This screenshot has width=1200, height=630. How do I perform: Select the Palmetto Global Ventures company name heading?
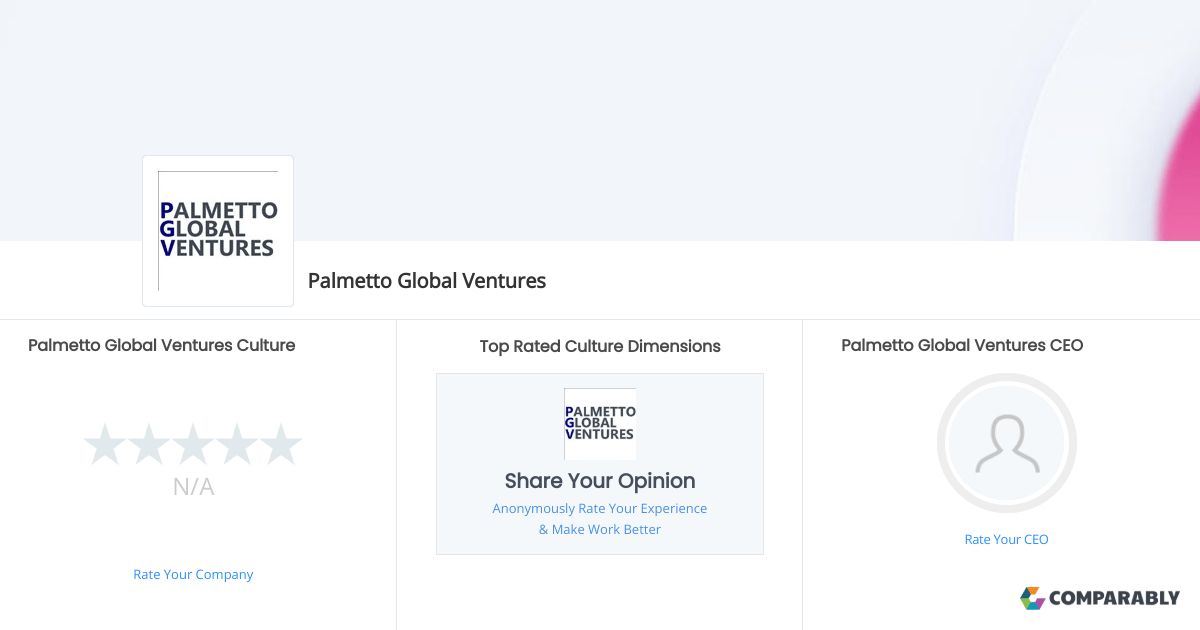(x=427, y=281)
